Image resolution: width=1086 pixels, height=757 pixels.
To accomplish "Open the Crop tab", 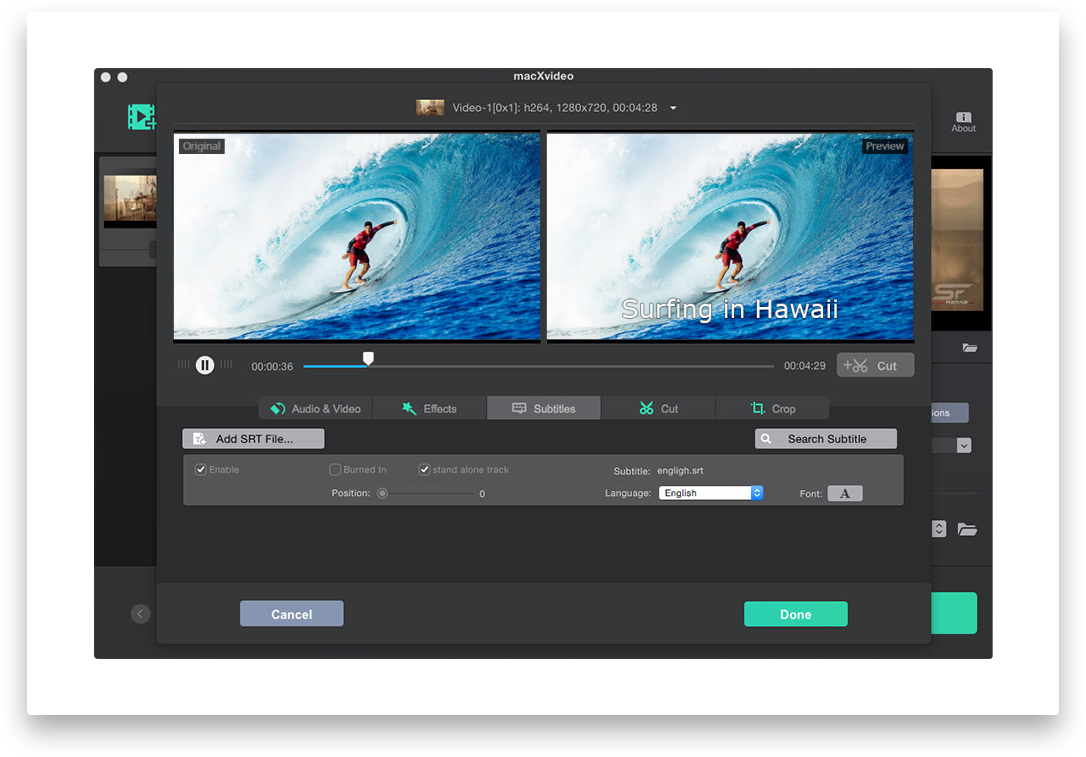I will (x=772, y=409).
